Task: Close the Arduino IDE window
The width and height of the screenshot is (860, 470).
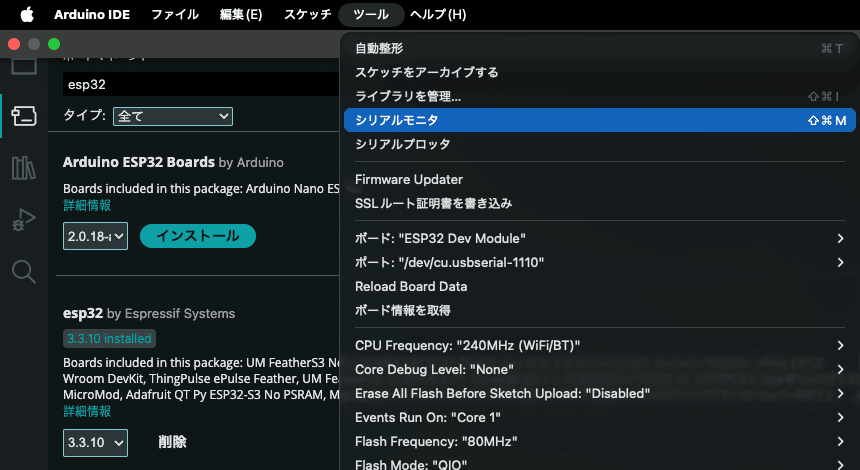Action: click(14, 44)
